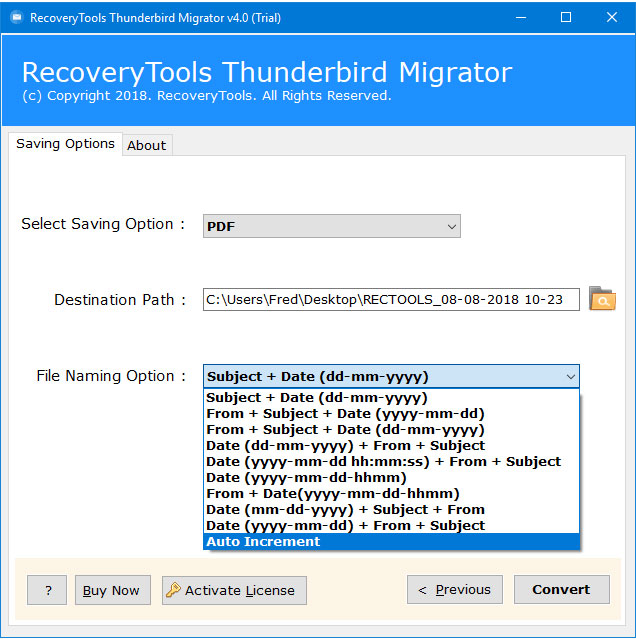Maximize the Thunderbird Migrator window

pos(566,18)
